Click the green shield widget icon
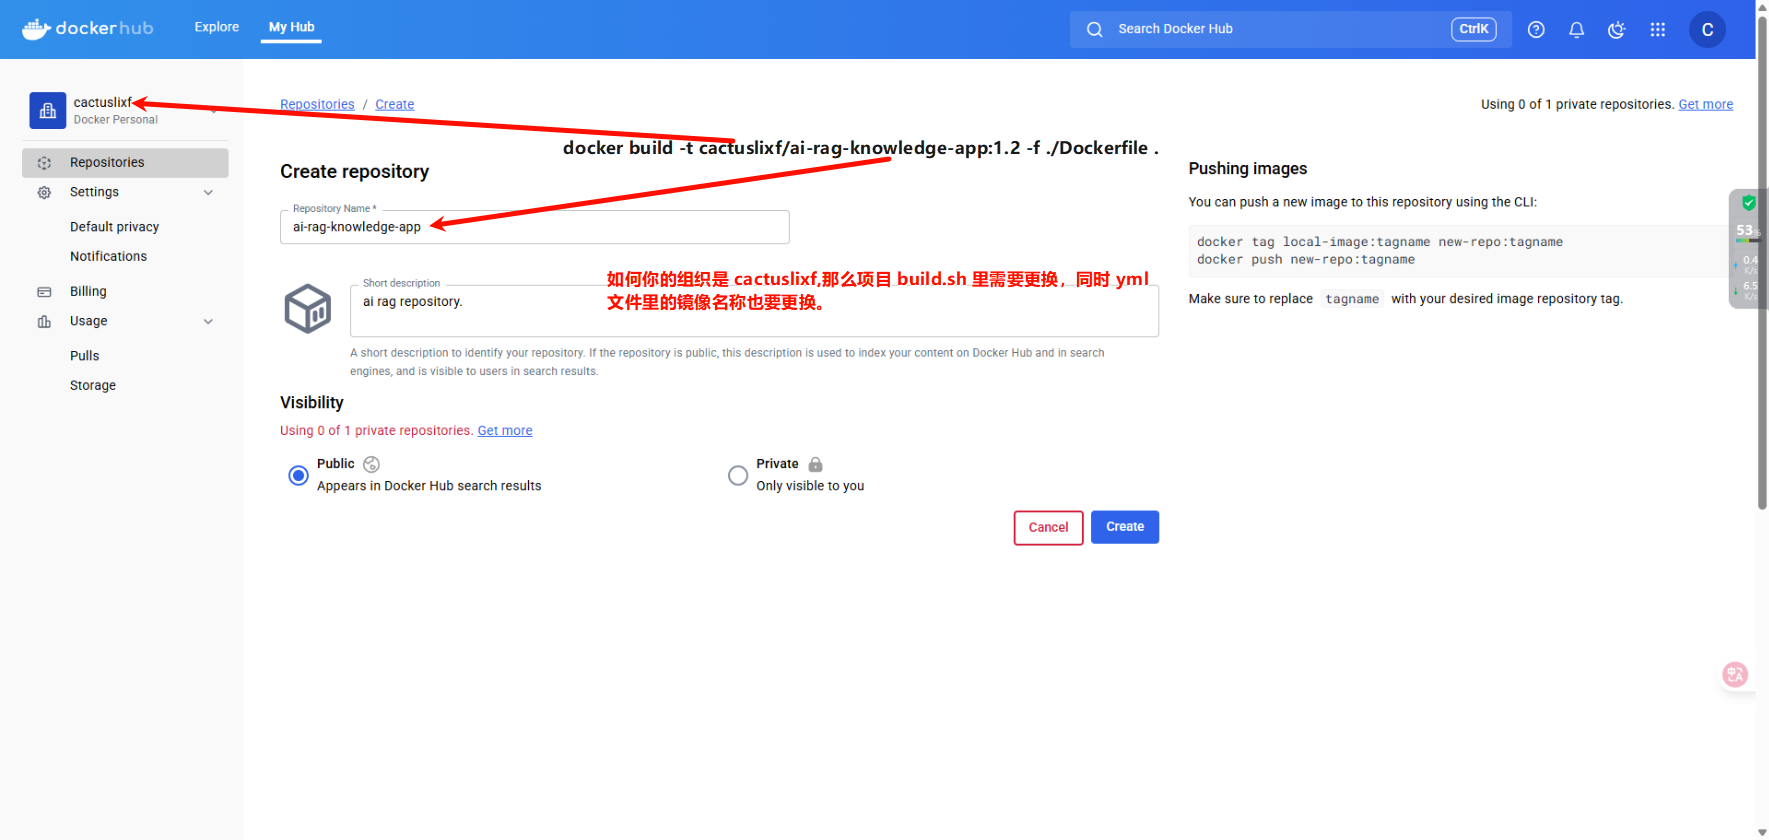This screenshot has width=1769, height=840. coord(1748,203)
